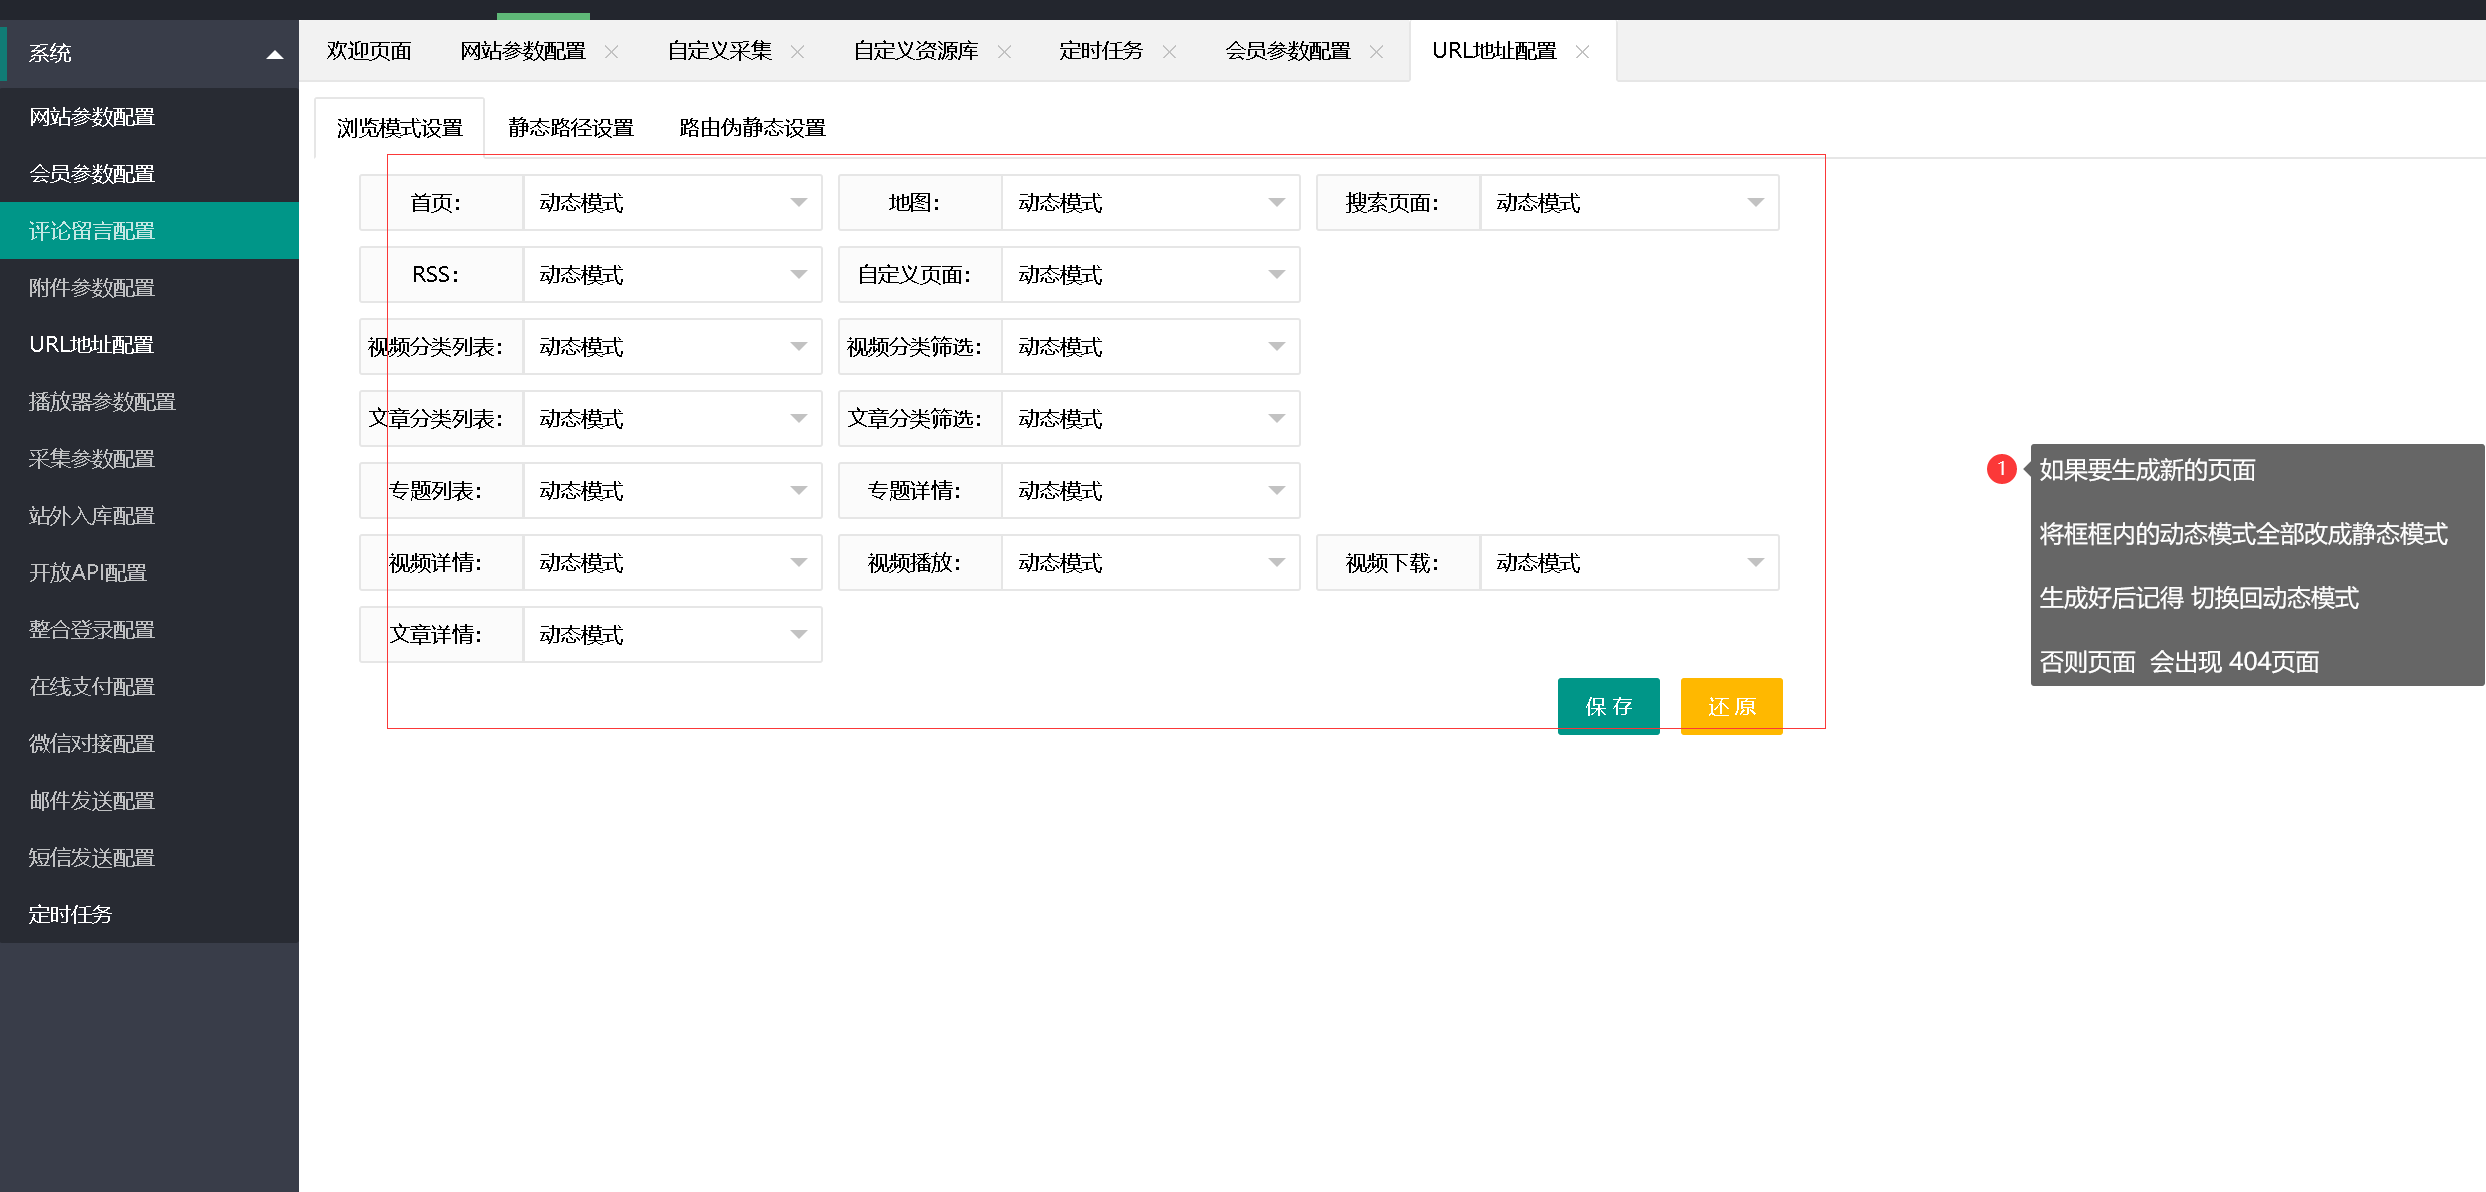Viewport: 2486px width, 1192px height.
Task: Close the 定时任务 tab
Action: coord(1169,52)
